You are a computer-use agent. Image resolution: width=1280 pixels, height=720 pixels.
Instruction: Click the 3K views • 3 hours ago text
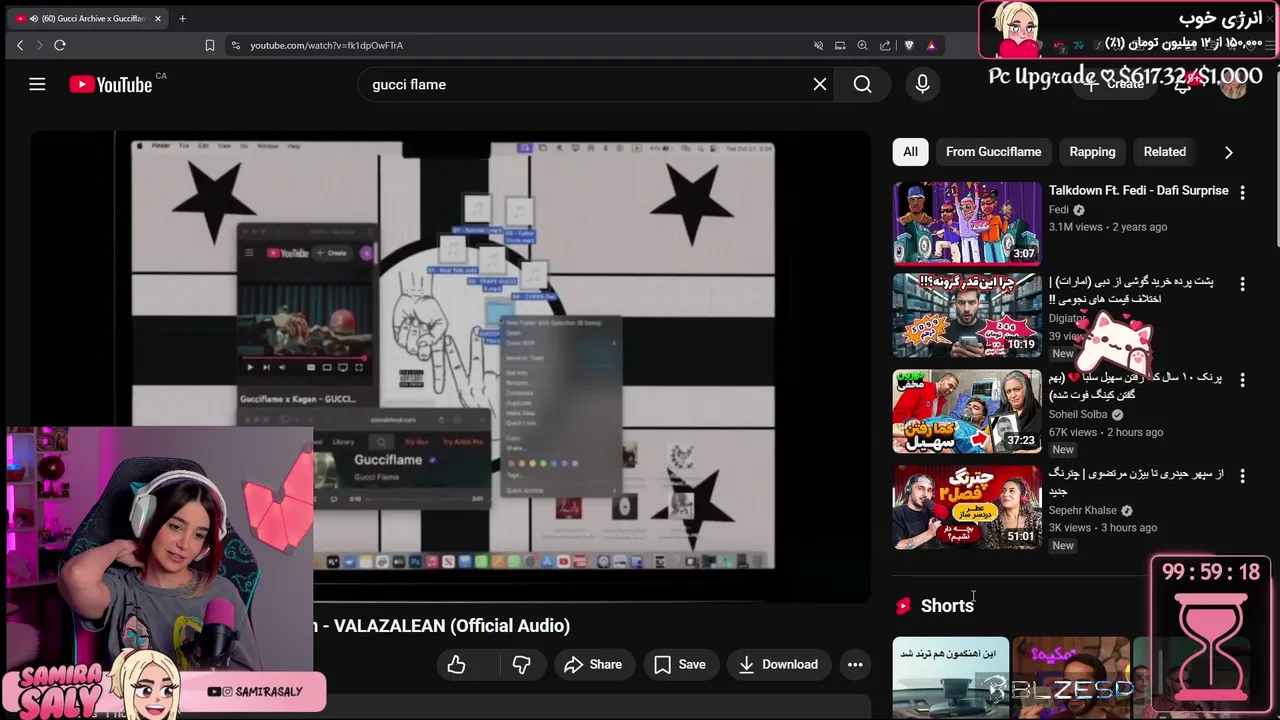tap(1103, 527)
